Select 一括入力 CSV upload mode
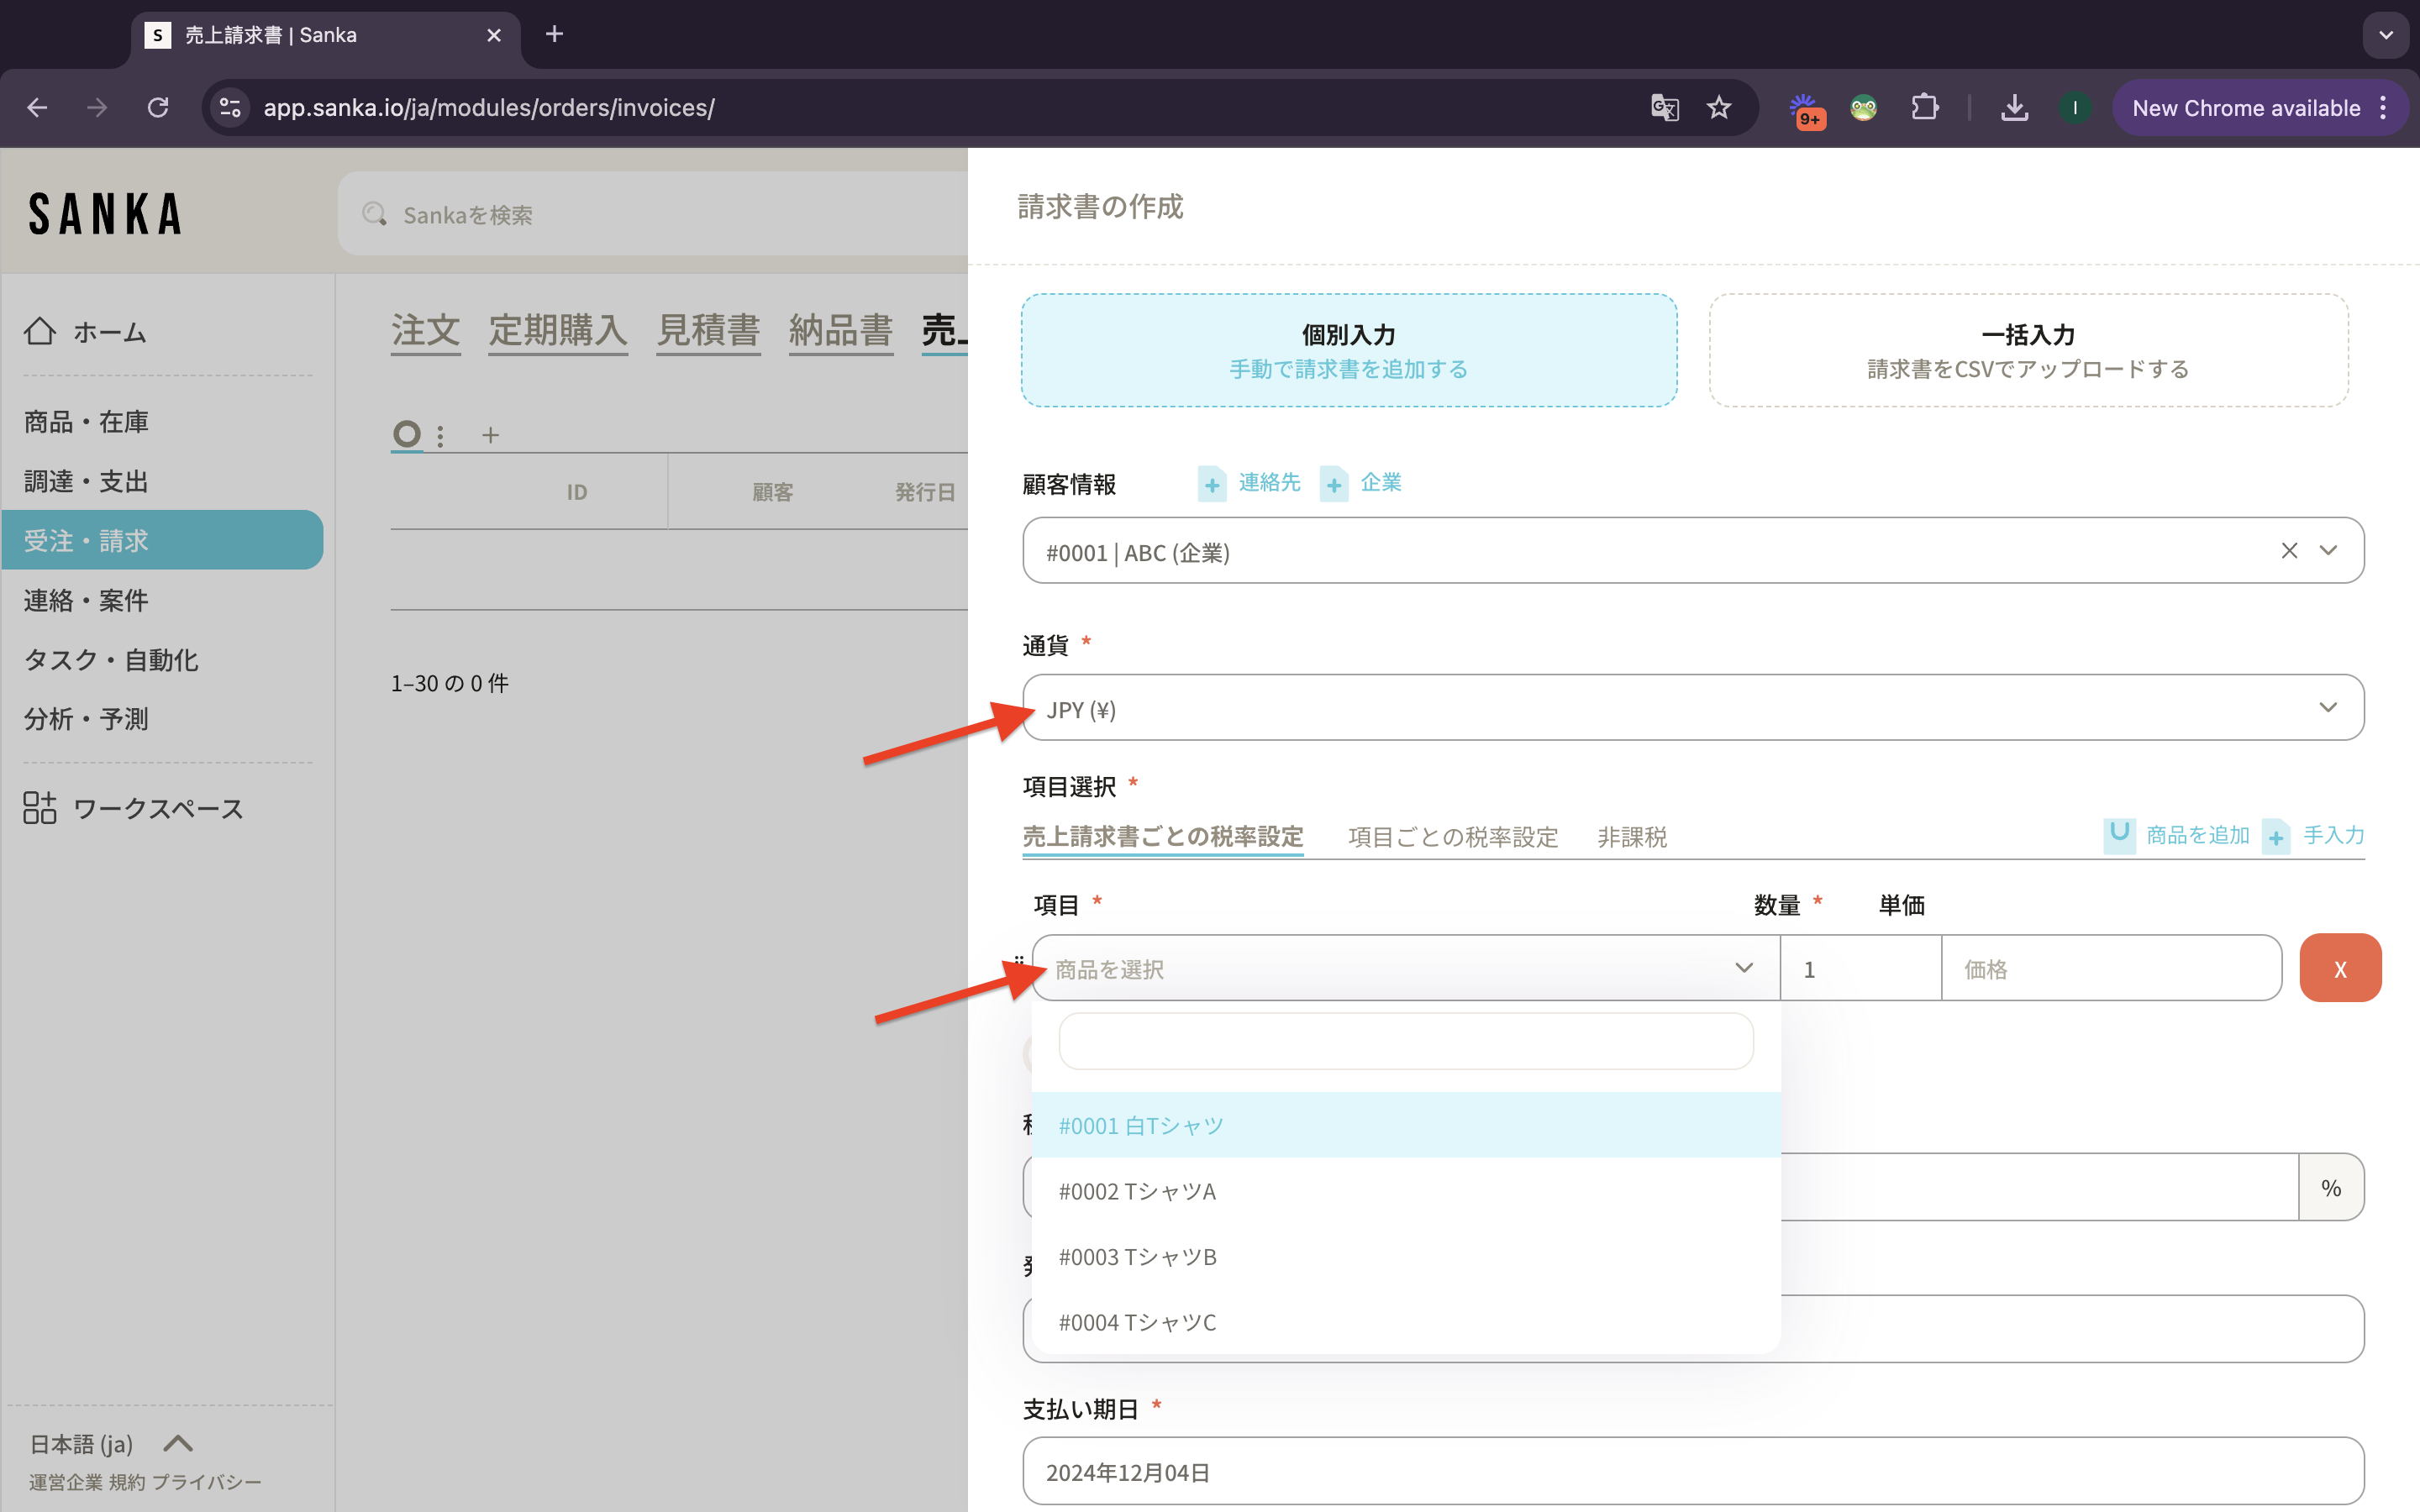Image resolution: width=2420 pixels, height=1512 pixels. tap(2028, 350)
